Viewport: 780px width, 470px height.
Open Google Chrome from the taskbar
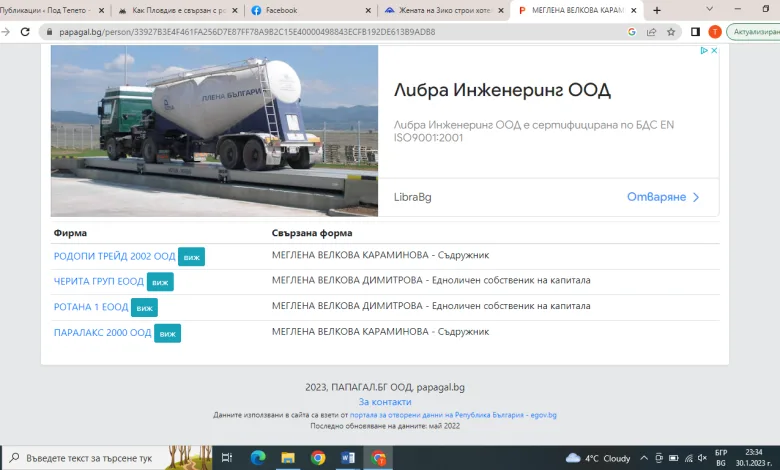[318, 458]
